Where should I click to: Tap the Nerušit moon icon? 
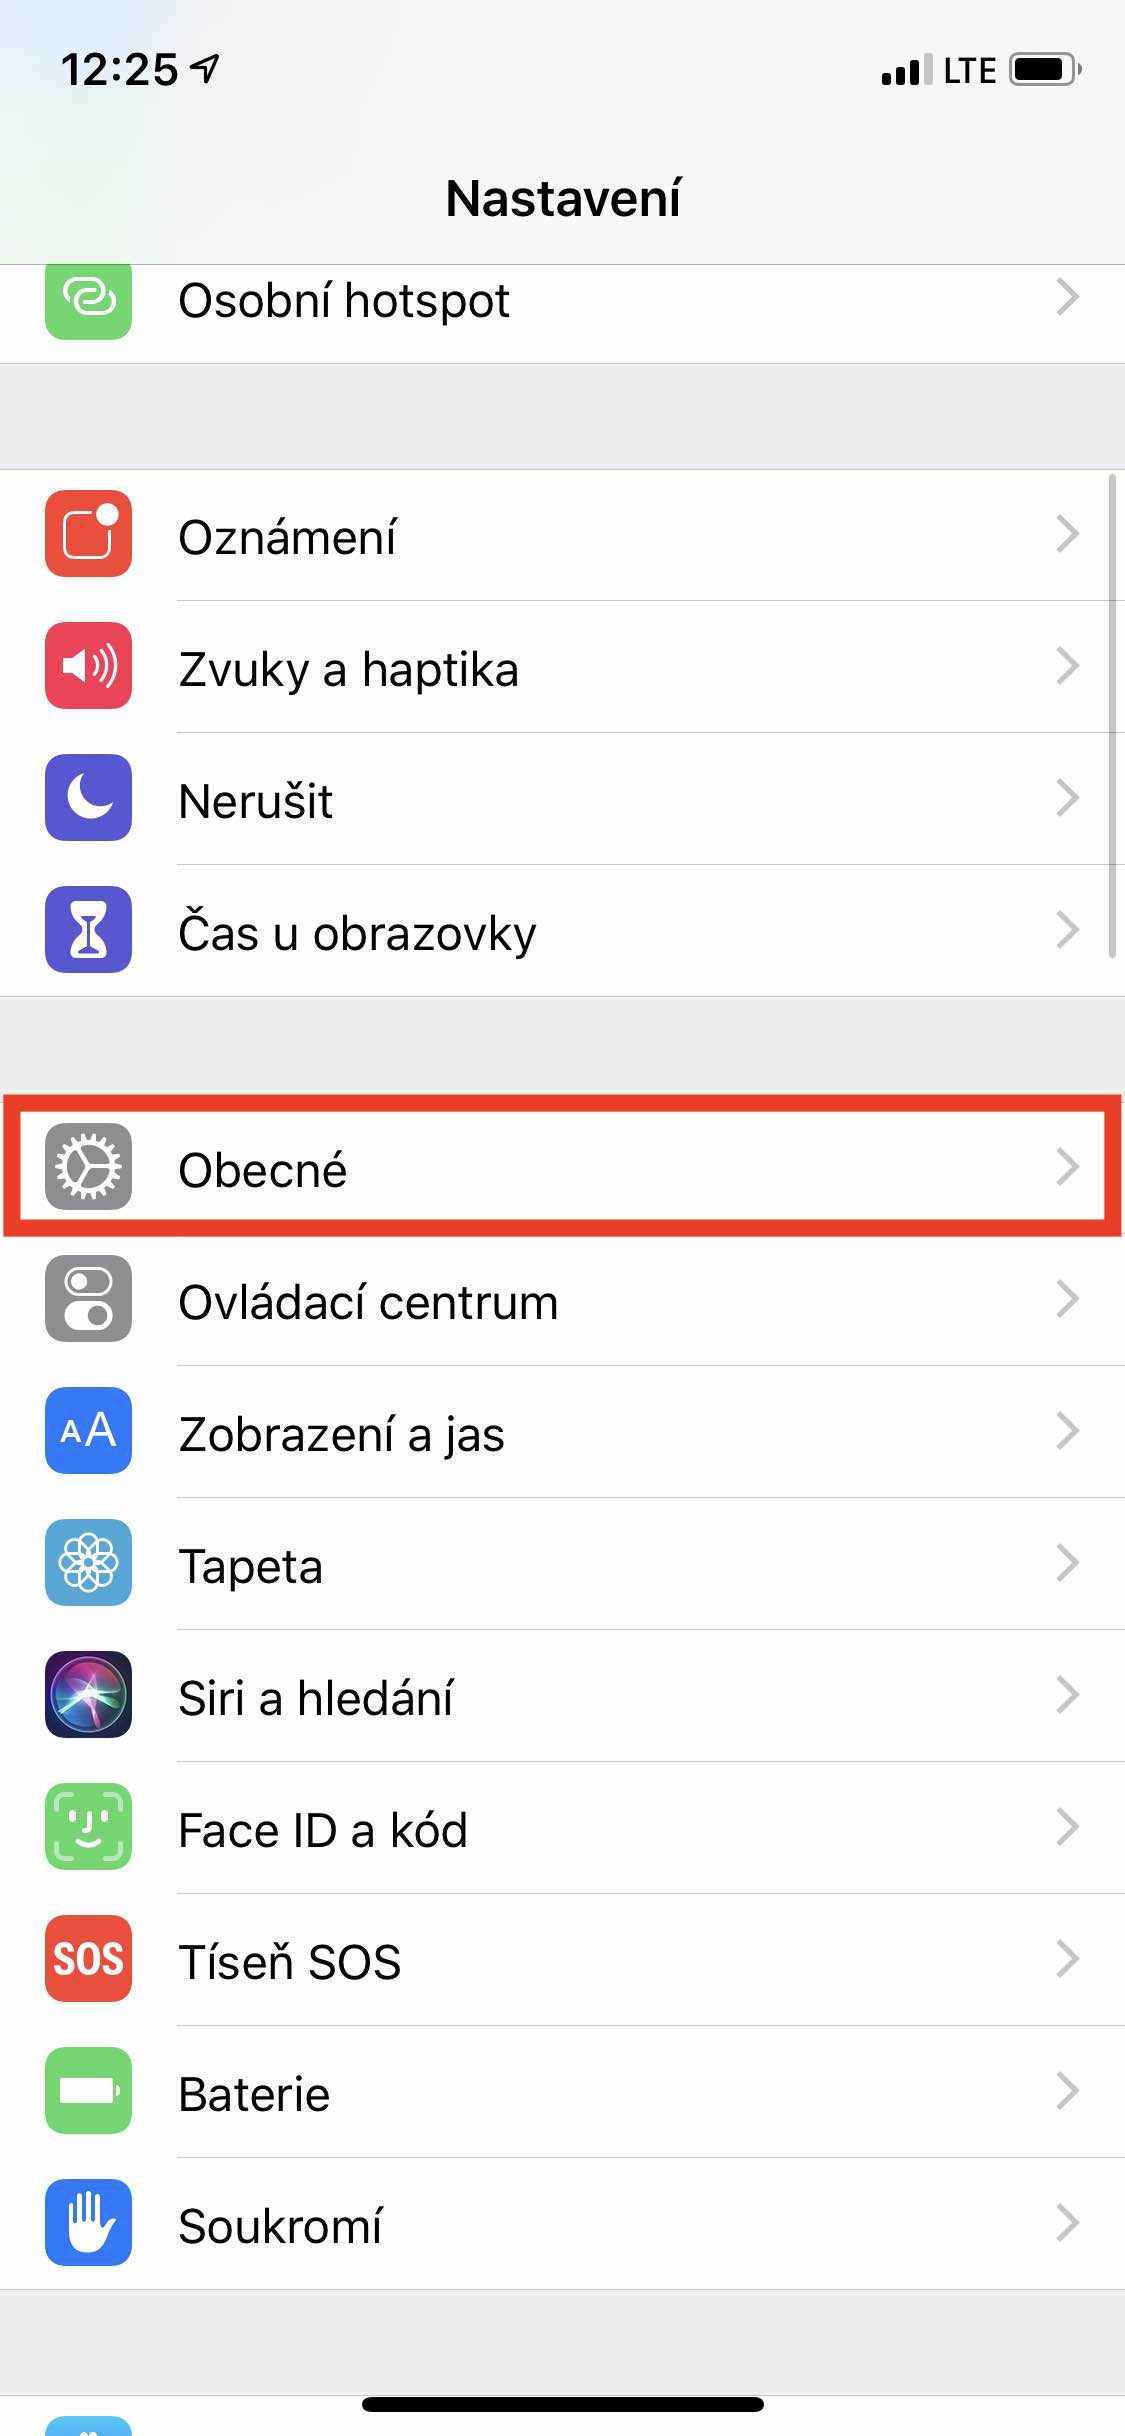(x=88, y=797)
